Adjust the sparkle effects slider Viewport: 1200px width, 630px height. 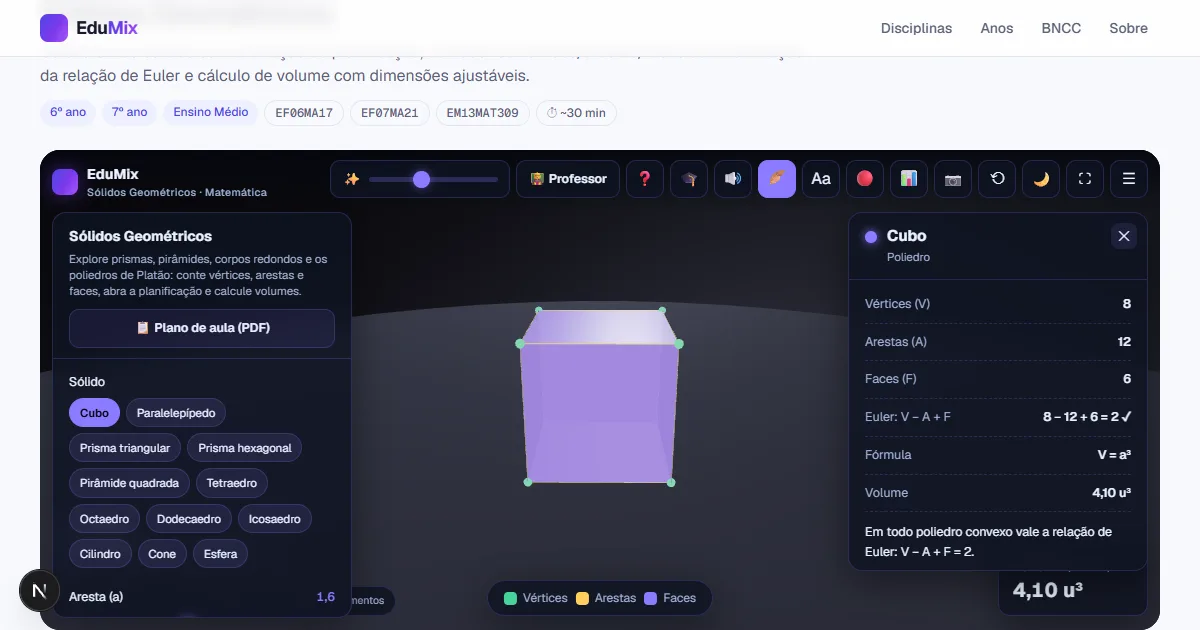(x=433, y=179)
